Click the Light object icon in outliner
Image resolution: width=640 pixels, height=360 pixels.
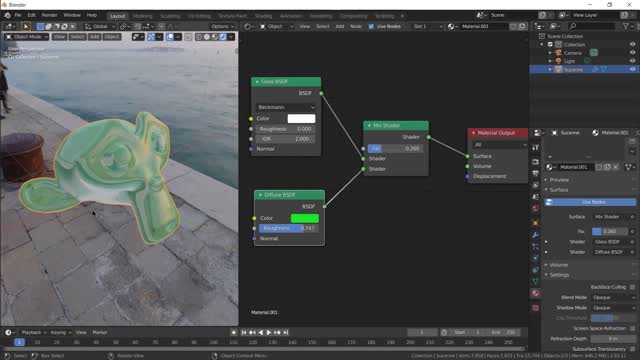(558, 61)
